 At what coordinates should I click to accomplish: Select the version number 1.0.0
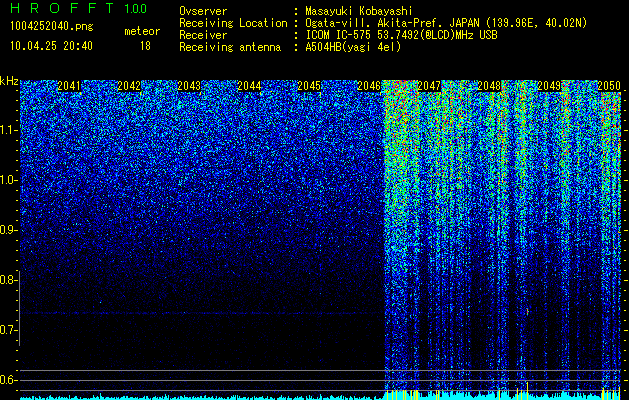tap(136, 9)
